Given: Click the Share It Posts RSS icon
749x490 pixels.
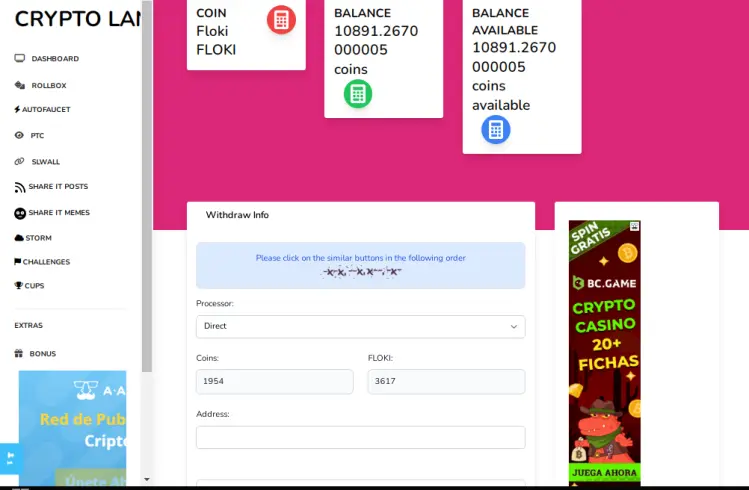Looking at the screenshot, I should 20,187.
